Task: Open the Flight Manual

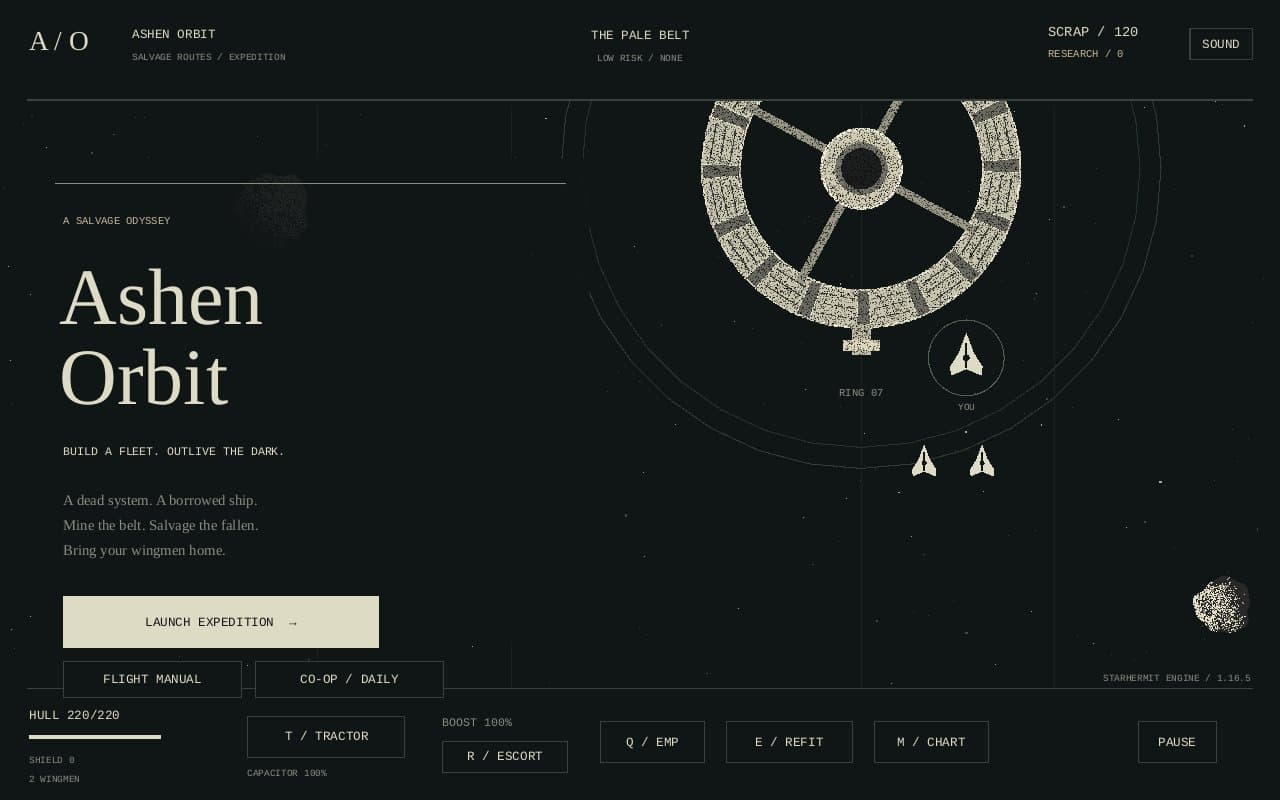Action: [x=152, y=679]
